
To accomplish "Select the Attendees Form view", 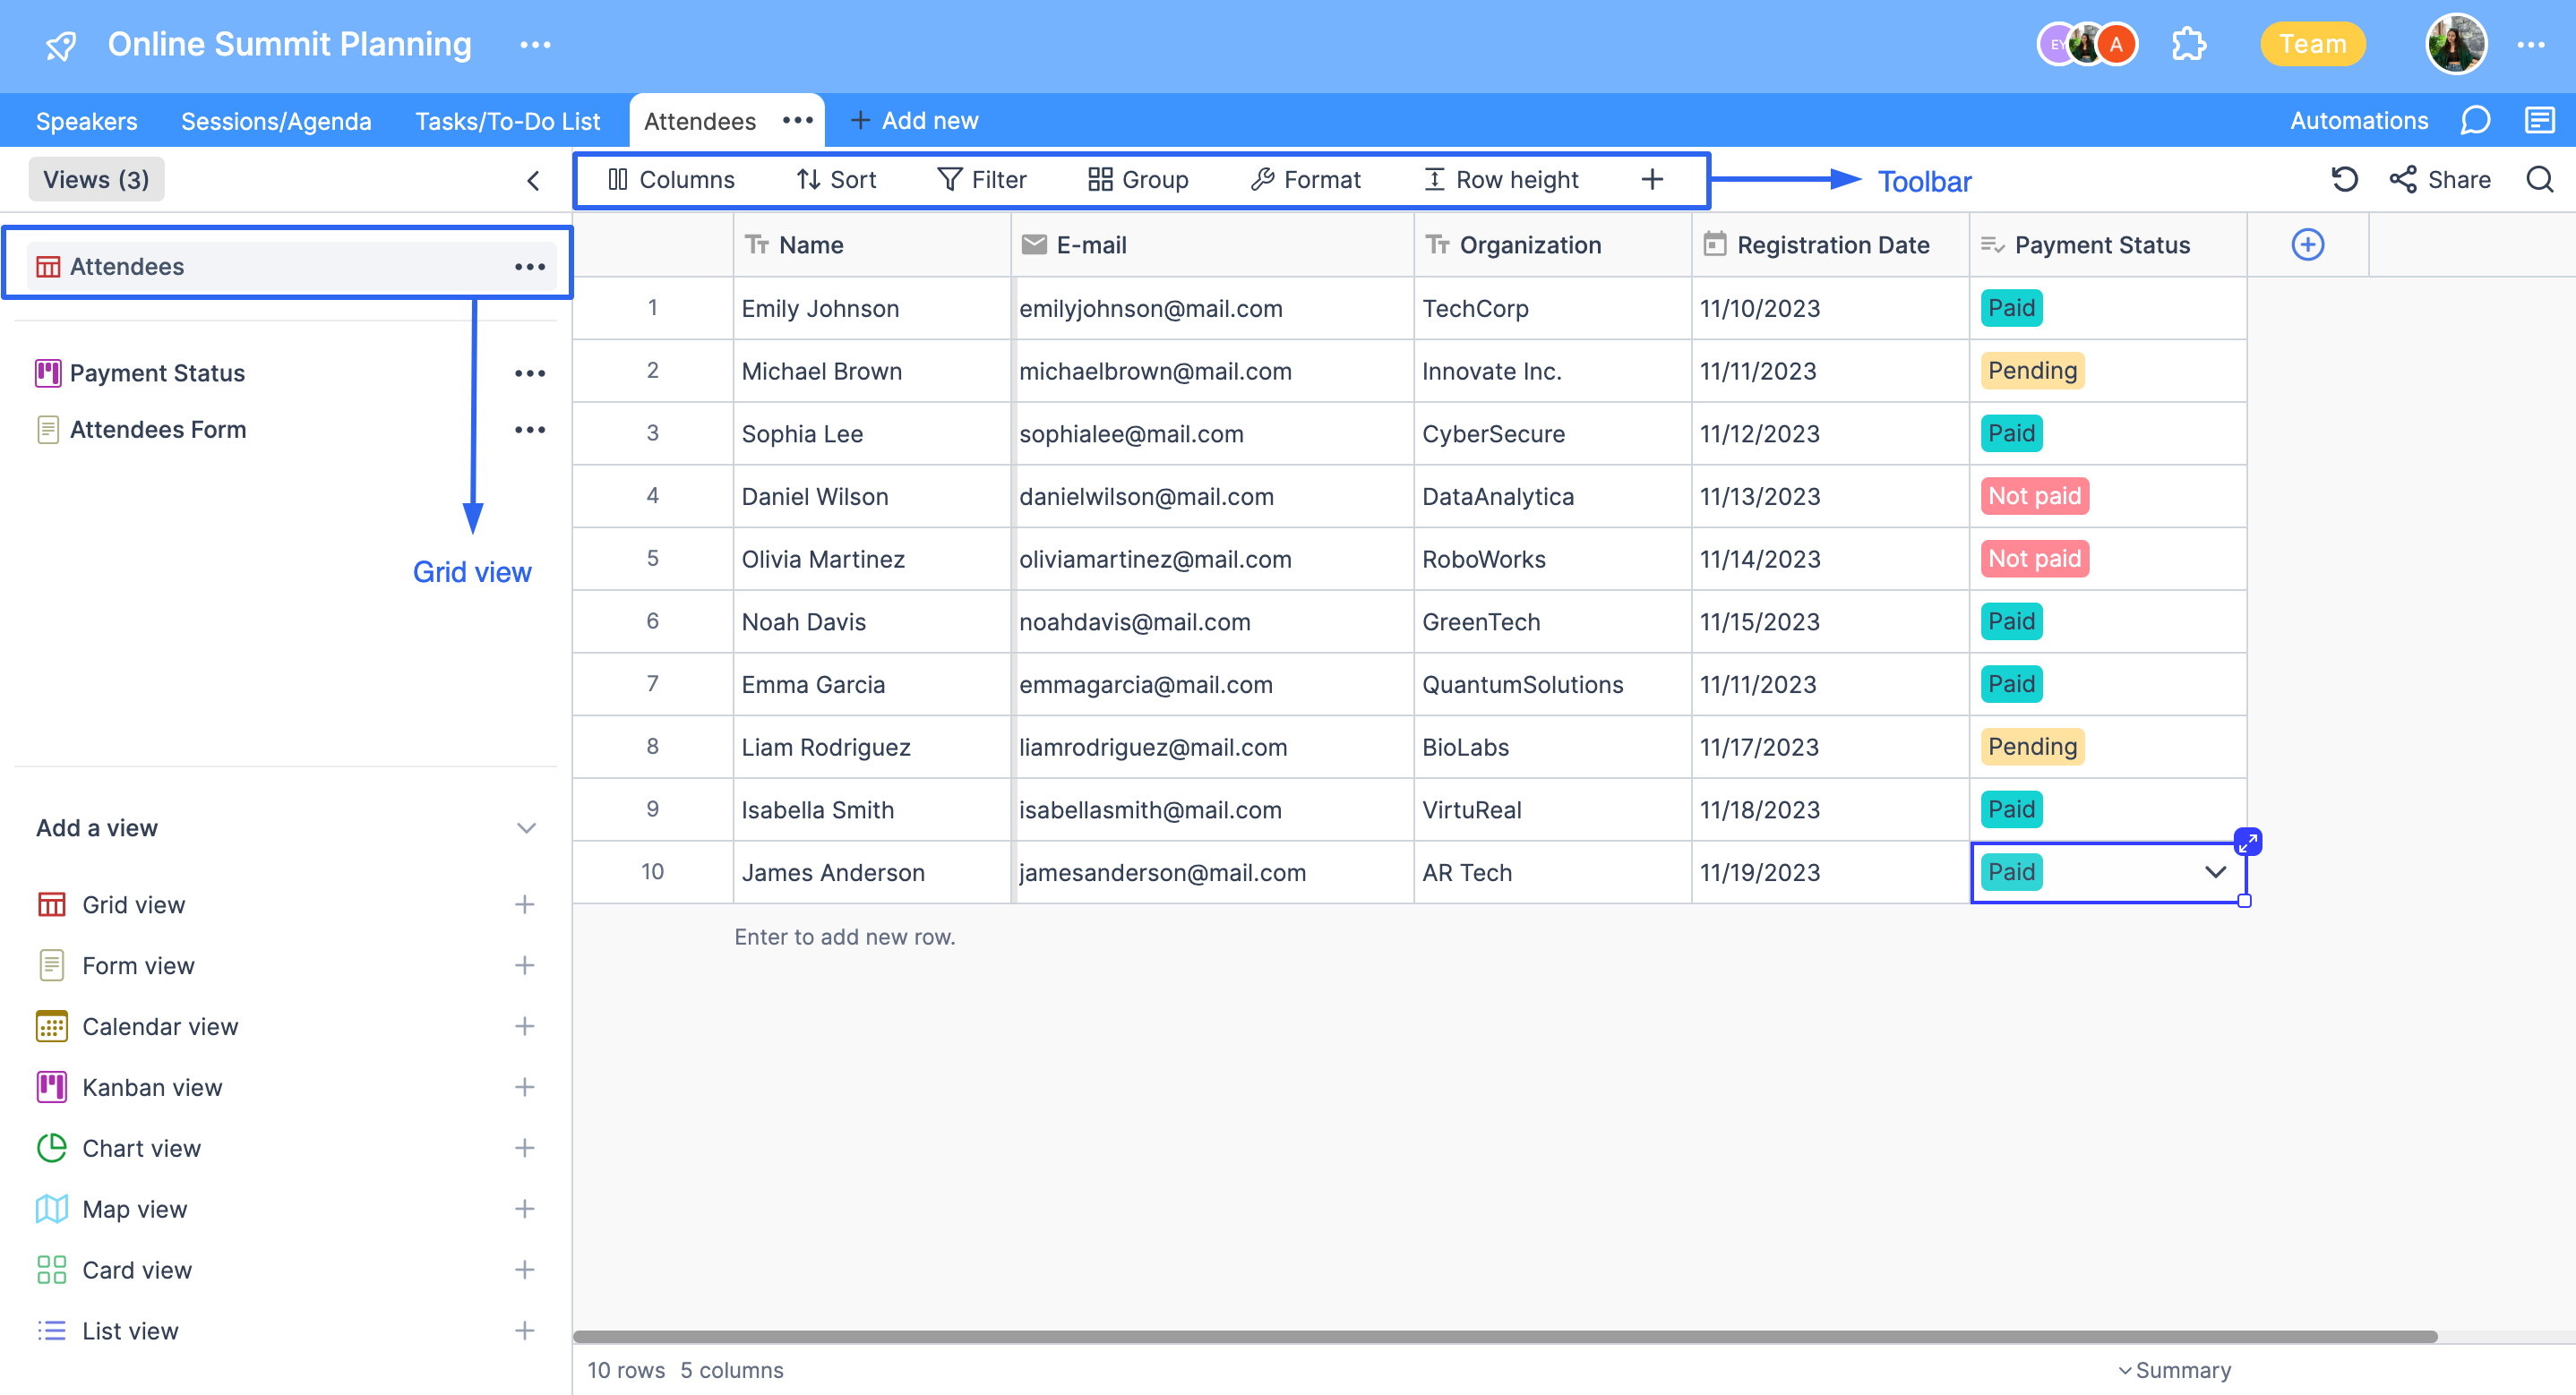I will tap(157, 430).
